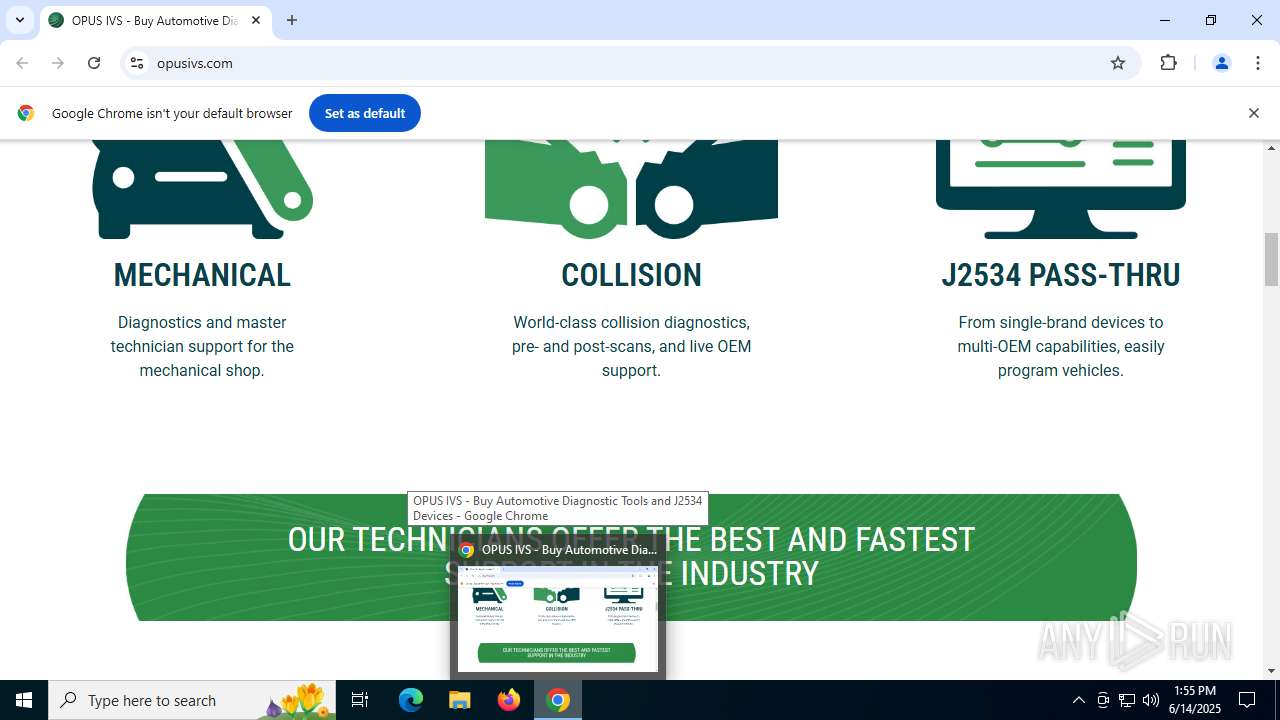Reload the current page

94,63
